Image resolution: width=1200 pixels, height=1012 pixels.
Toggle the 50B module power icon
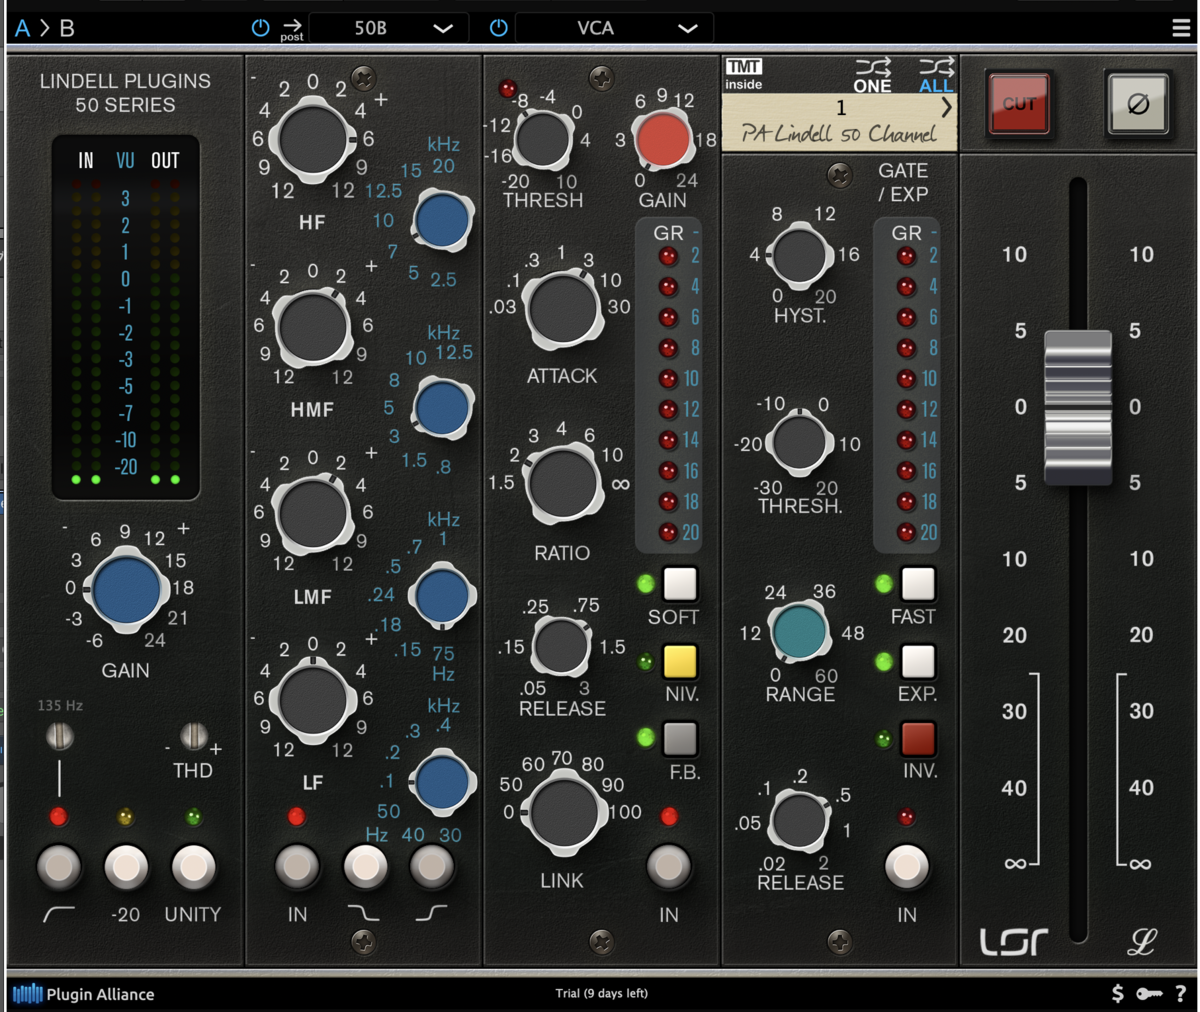pyautogui.click(x=260, y=28)
